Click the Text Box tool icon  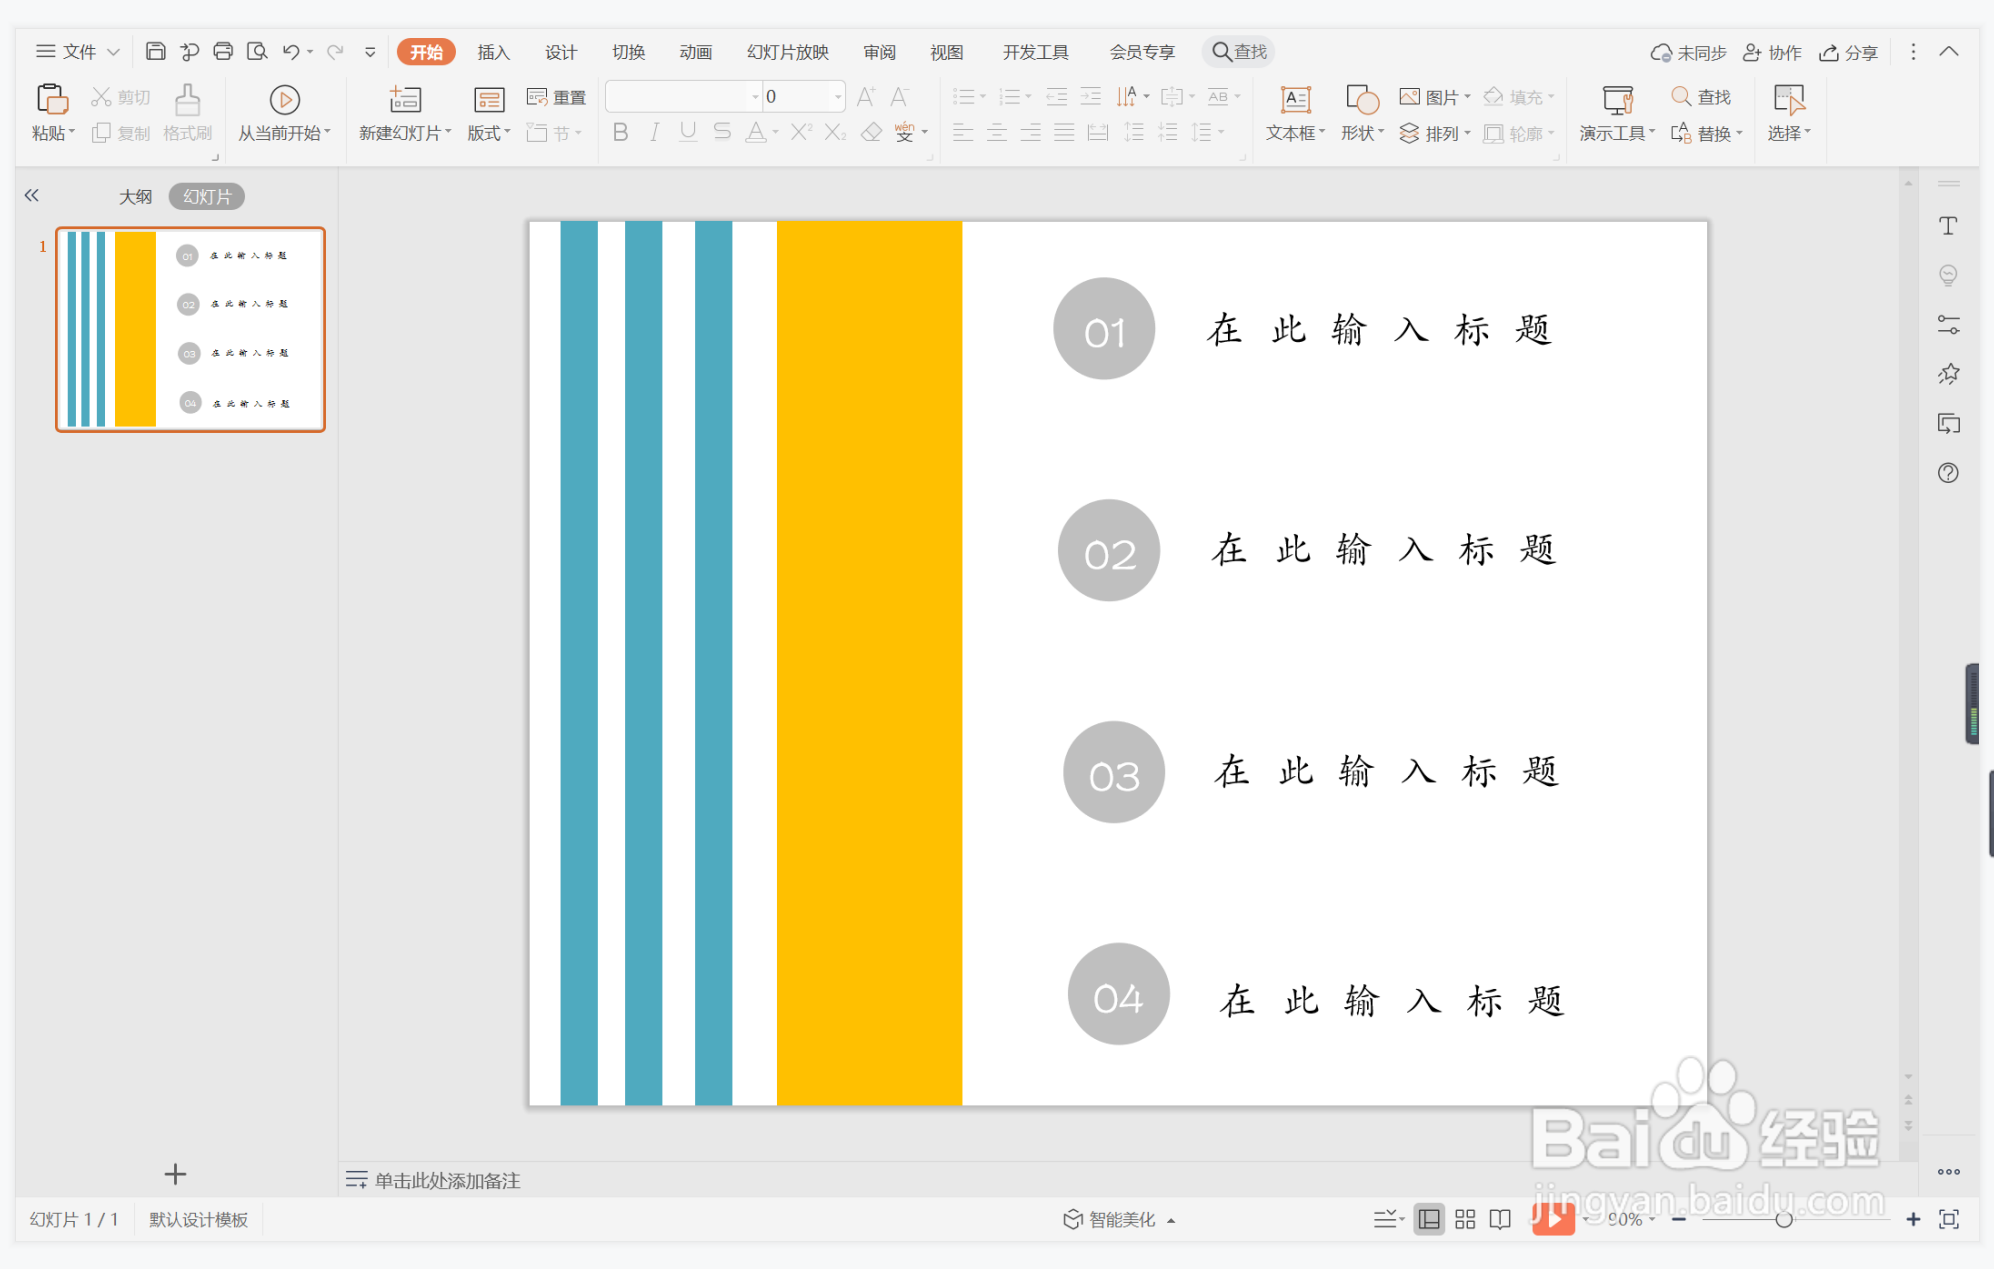[x=1295, y=99]
